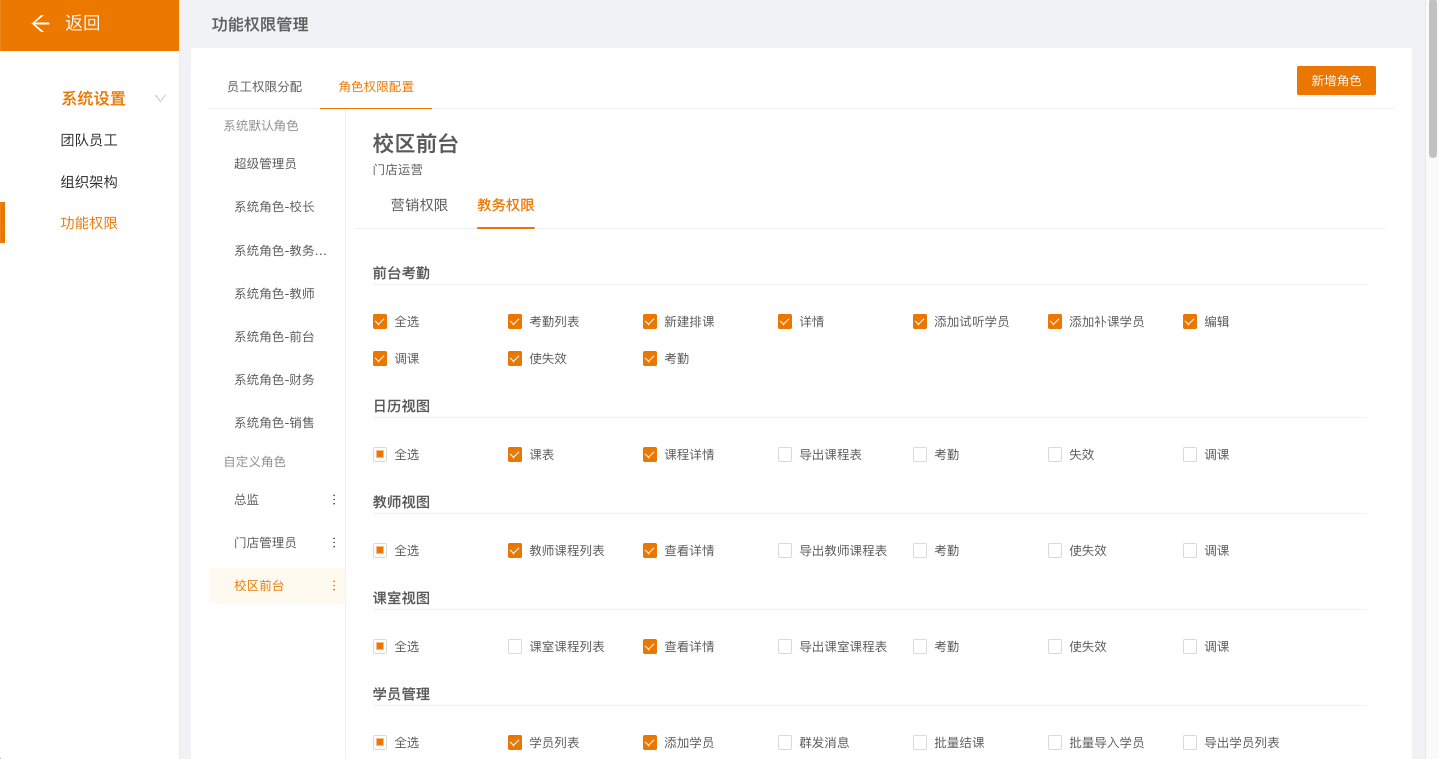Check 课室课程列表 permission box

(x=515, y=647)
